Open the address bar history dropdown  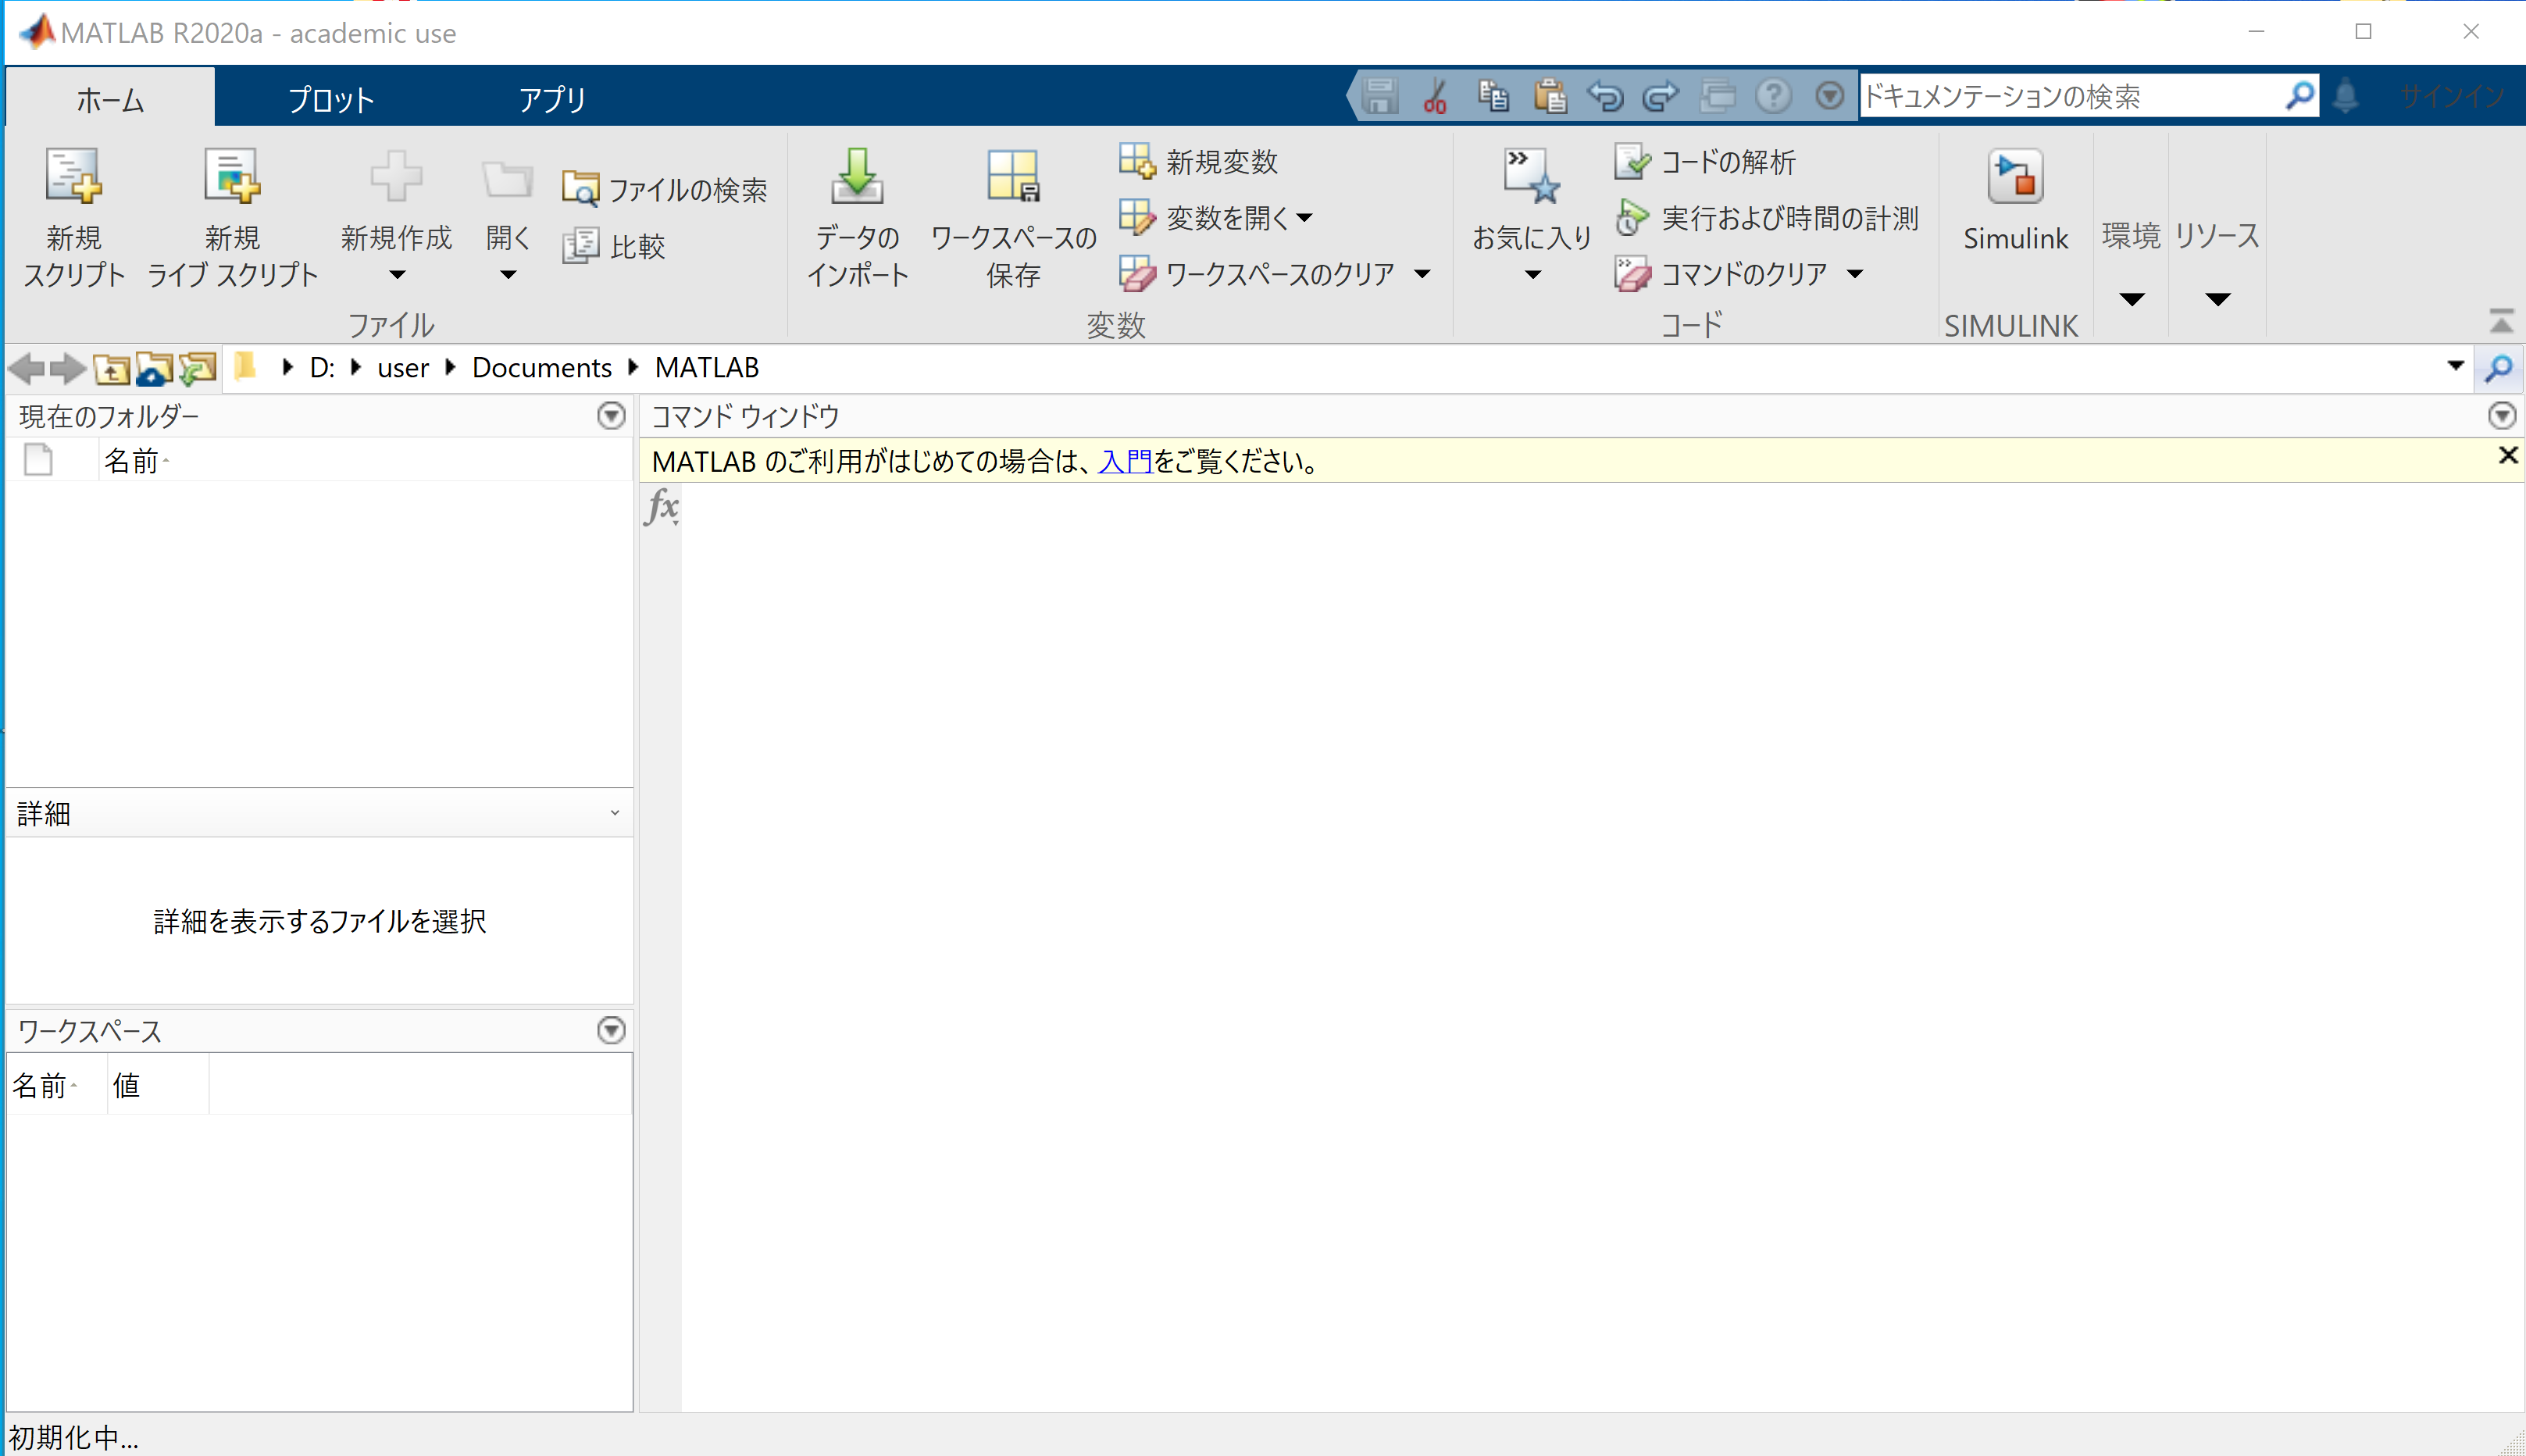coord(2455,366)
